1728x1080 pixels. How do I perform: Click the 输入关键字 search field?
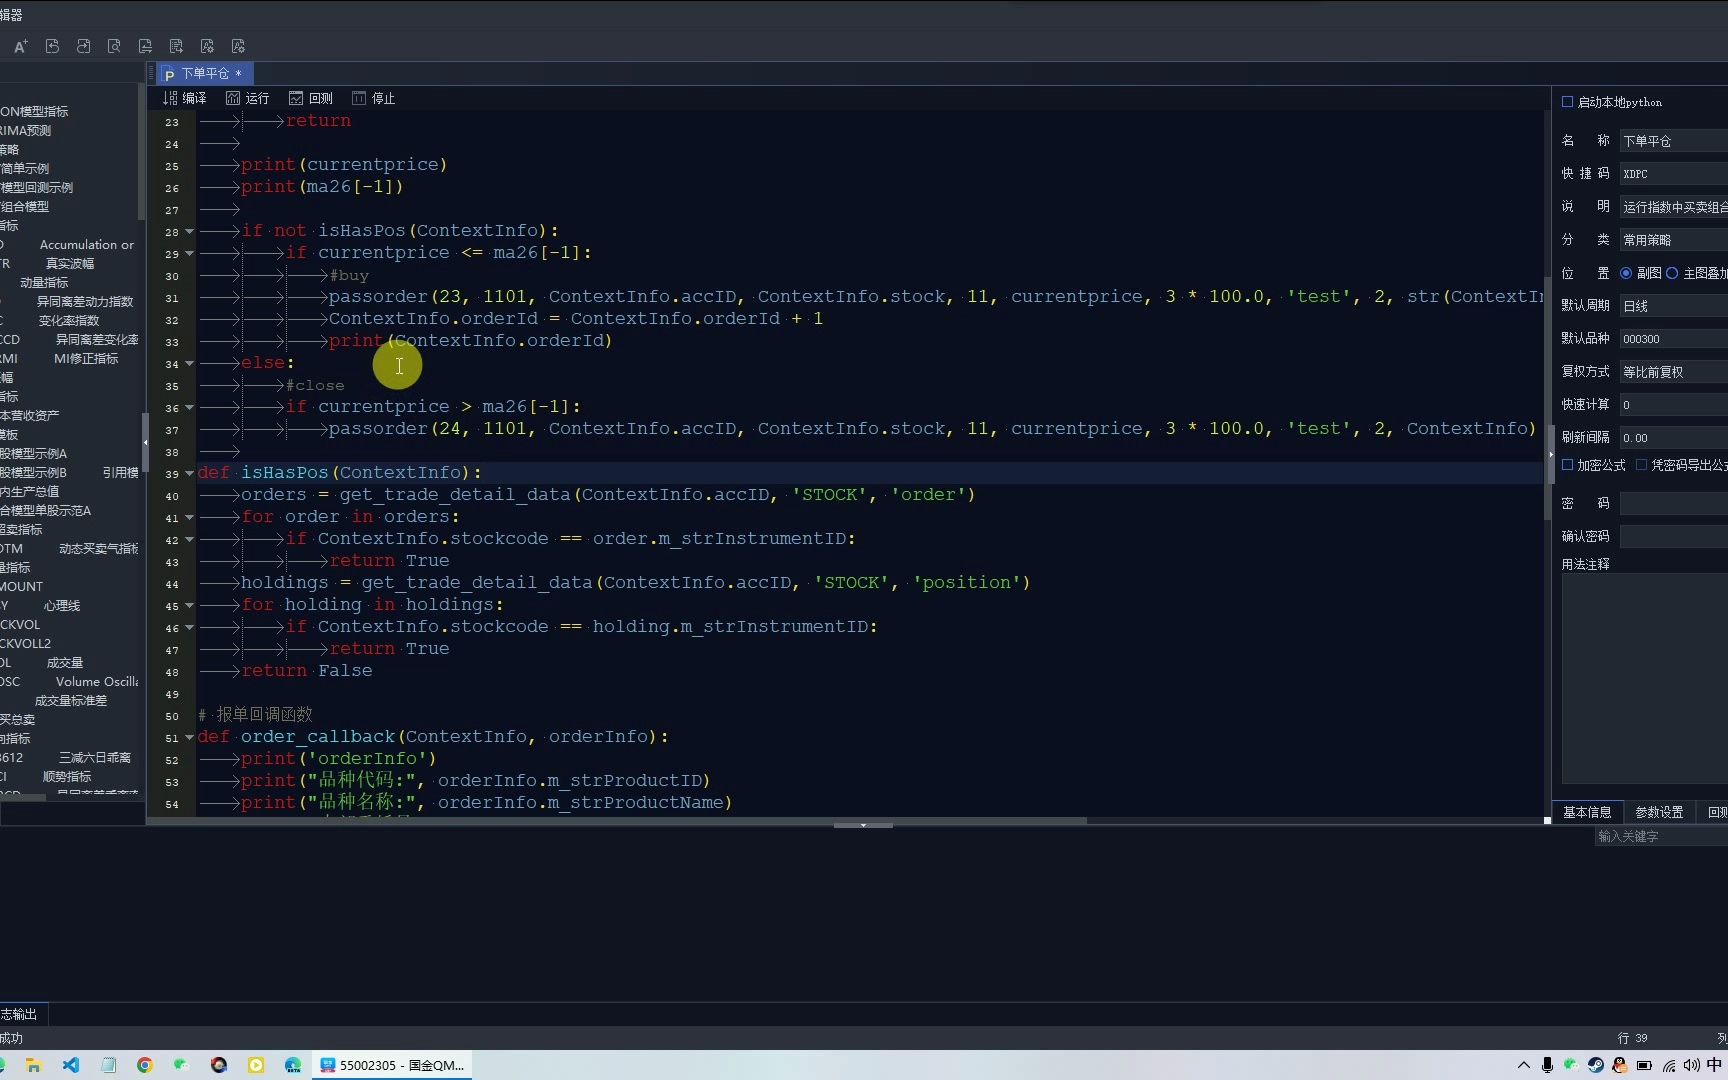[1661, 836]
